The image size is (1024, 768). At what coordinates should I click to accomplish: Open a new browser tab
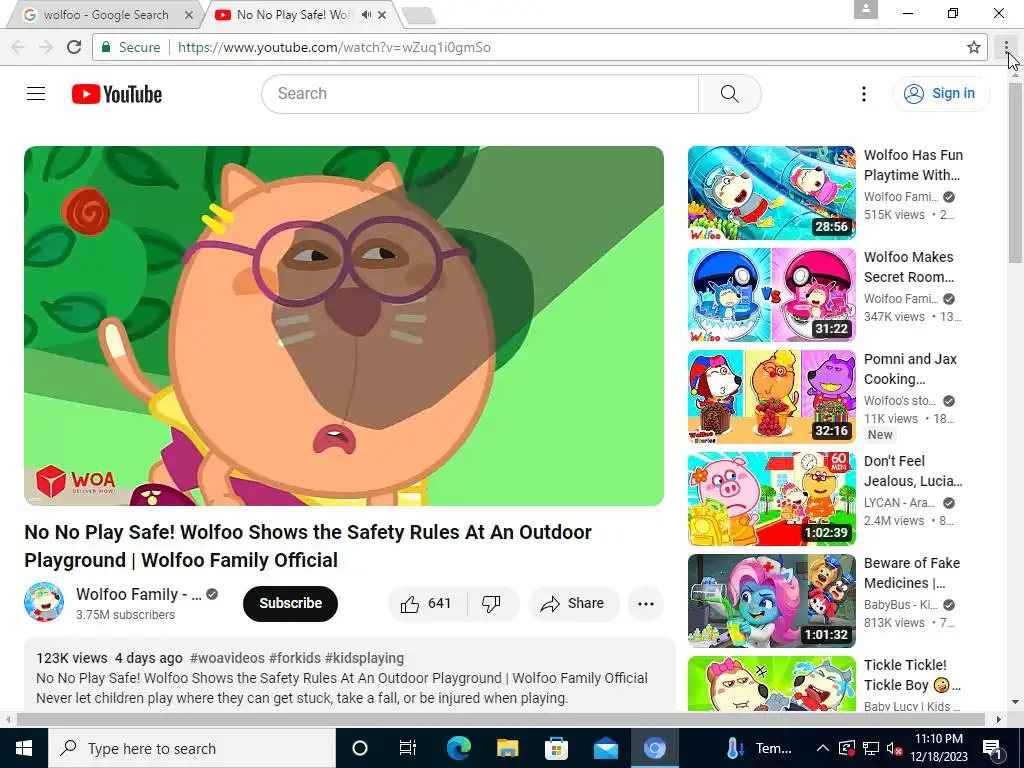click(x=419, y=15)
